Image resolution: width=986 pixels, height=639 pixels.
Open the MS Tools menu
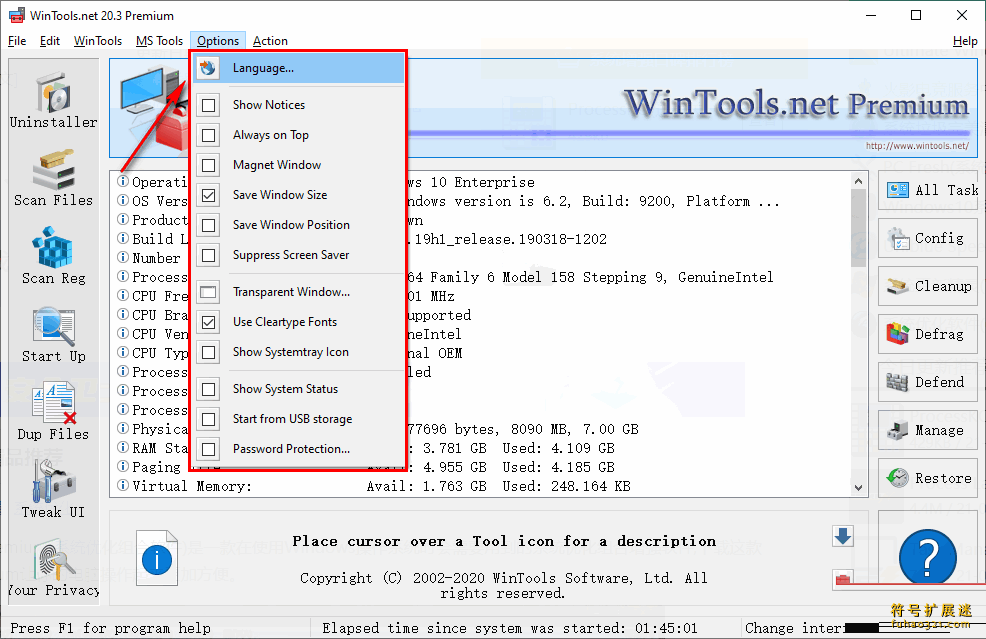159,41
